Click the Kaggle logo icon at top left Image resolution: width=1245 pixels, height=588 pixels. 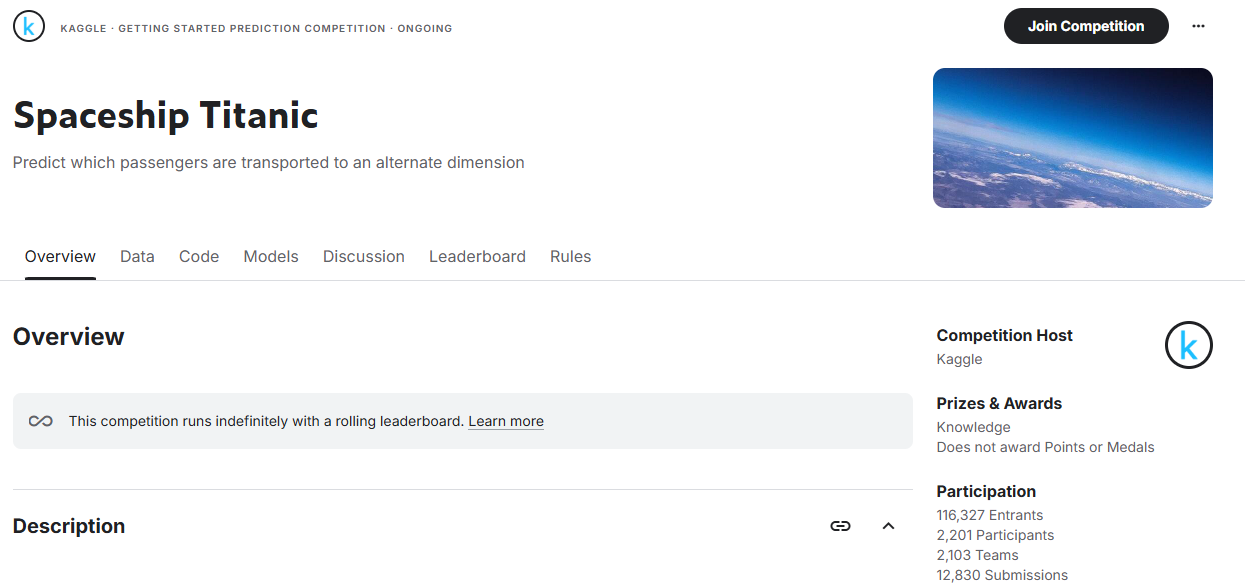[x=29, y=27]
